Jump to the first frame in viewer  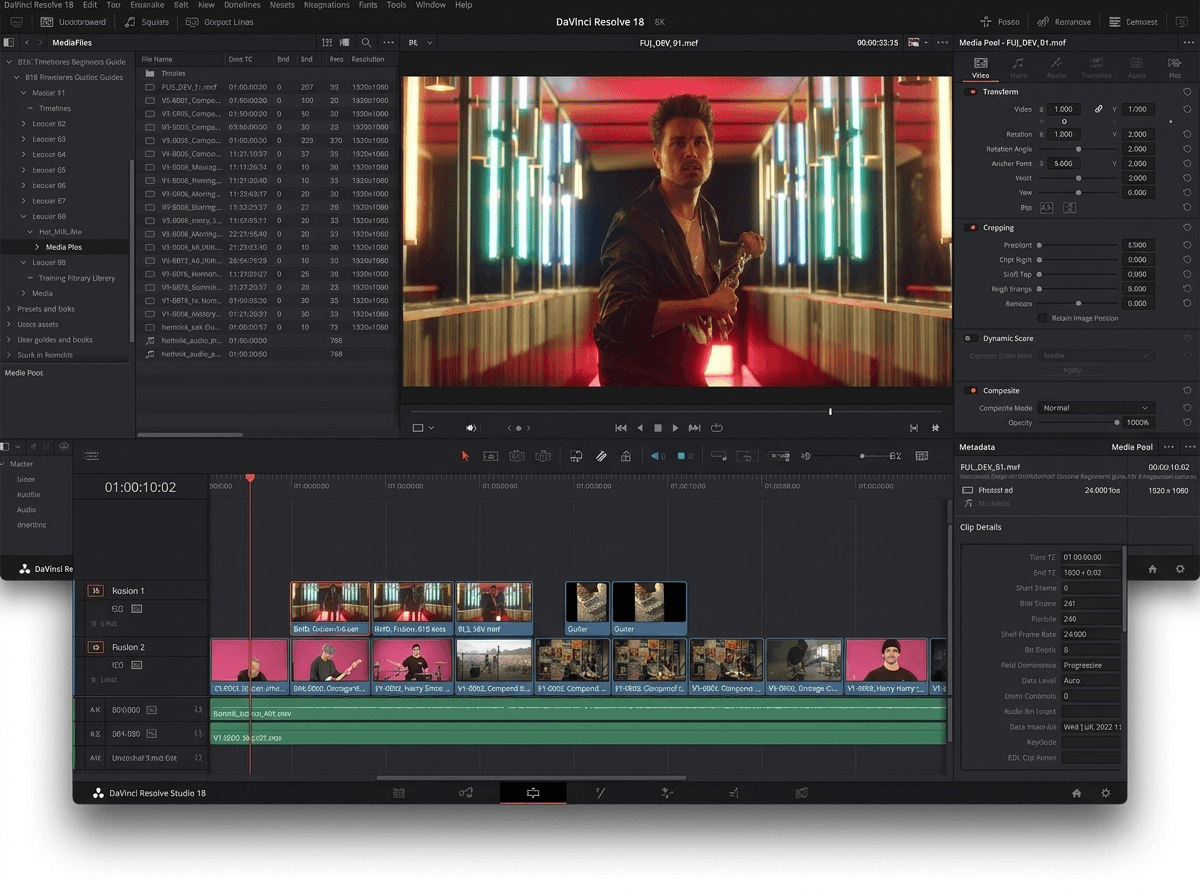click(621, 428)
